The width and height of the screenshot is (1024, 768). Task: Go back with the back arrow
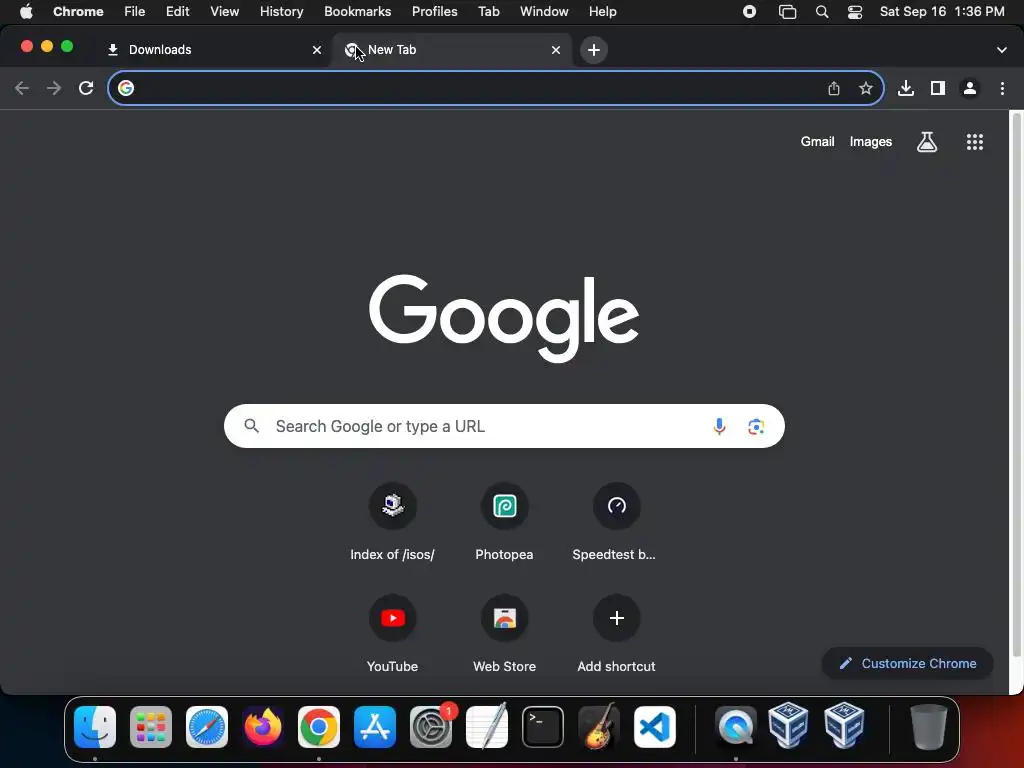click(22, 88)
